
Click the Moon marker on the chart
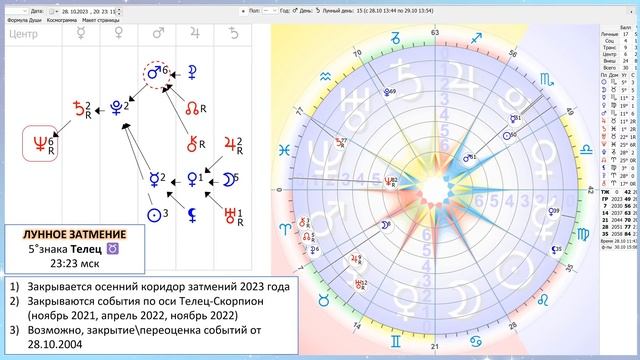click(385, 225)
